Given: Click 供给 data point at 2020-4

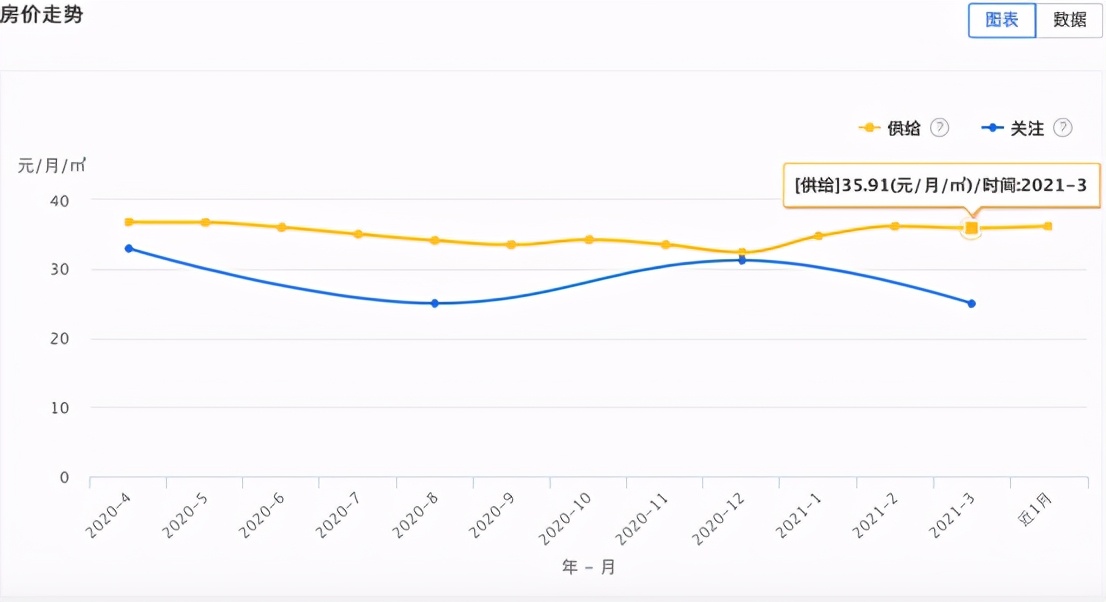Looking at the screenshot, I should coord(129,222).
